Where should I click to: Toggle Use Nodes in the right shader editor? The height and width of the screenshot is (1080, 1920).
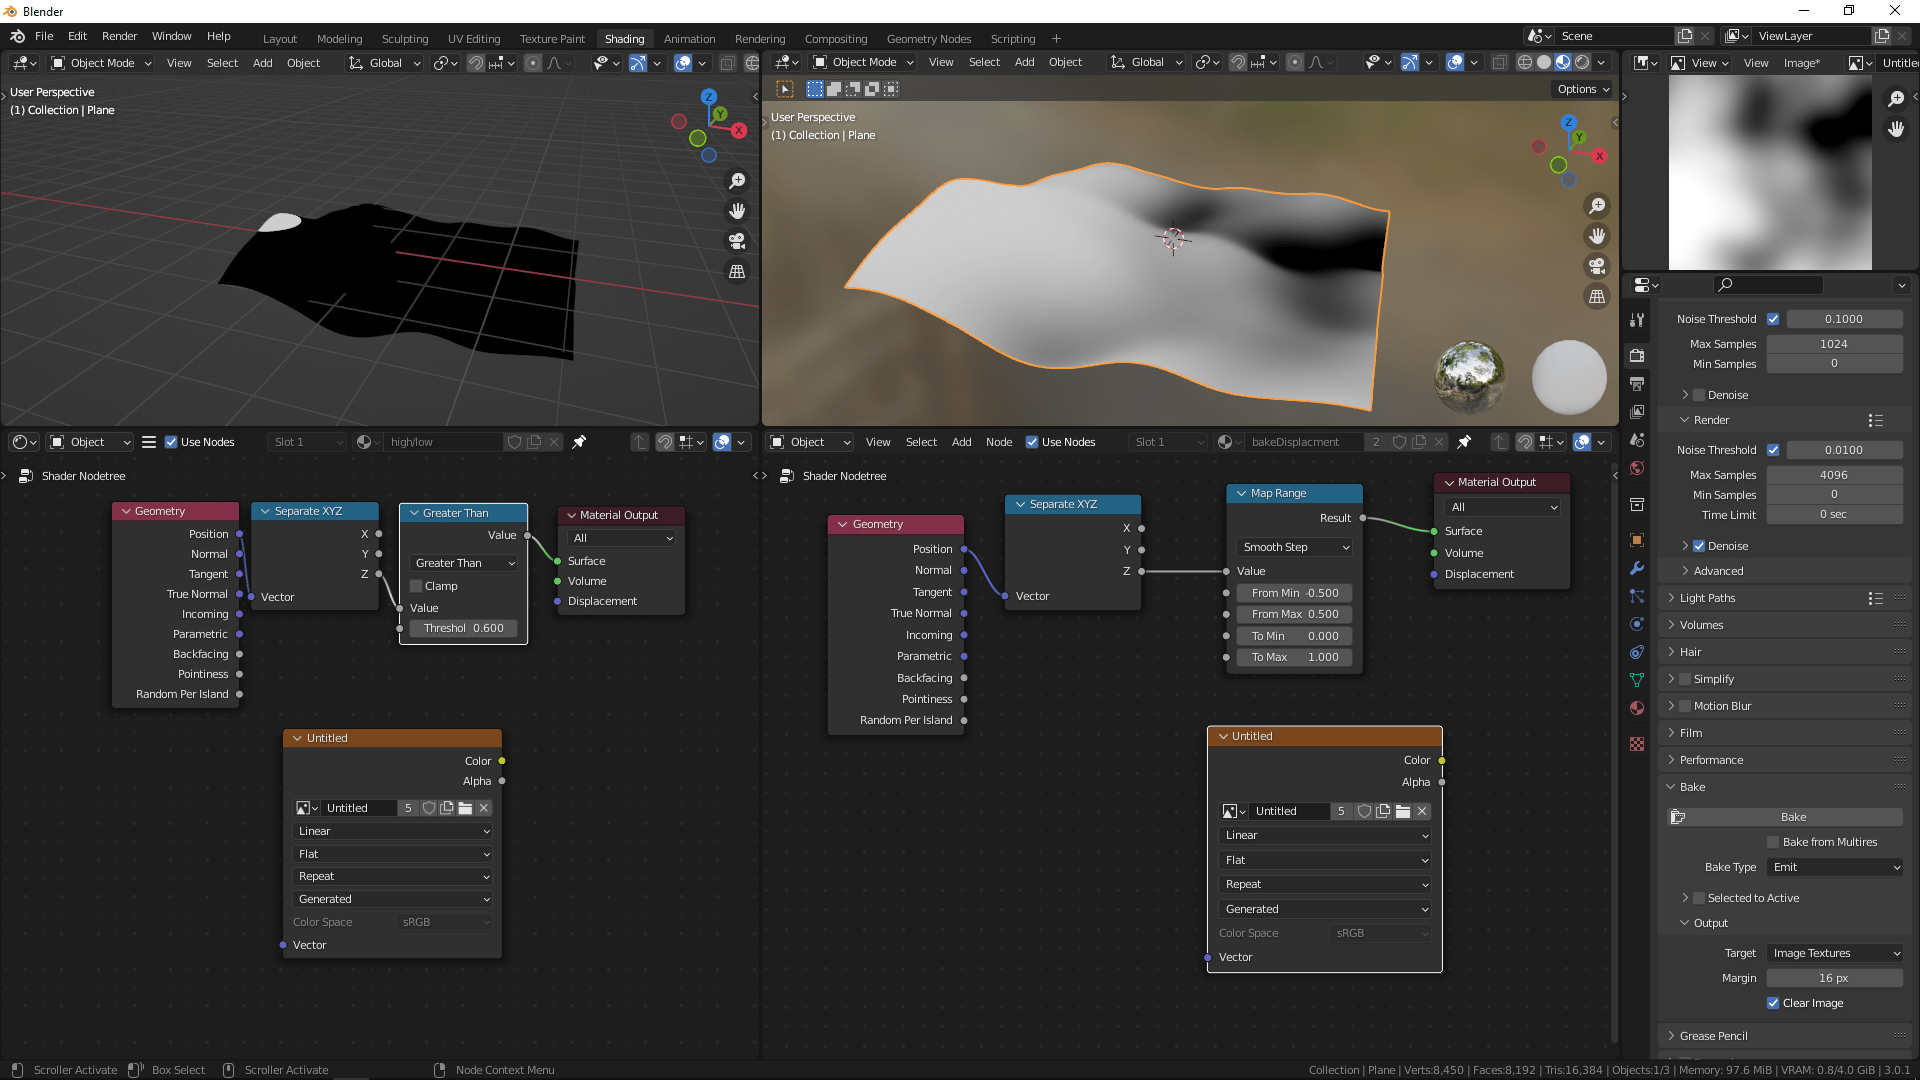[x=1031, y=441]
